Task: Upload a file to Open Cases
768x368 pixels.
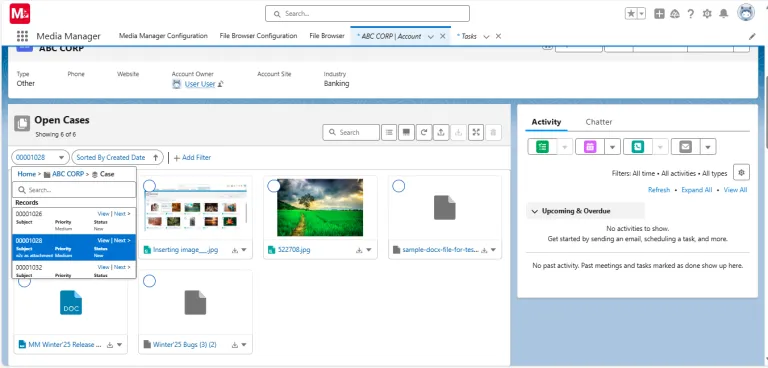Action: 441,132
